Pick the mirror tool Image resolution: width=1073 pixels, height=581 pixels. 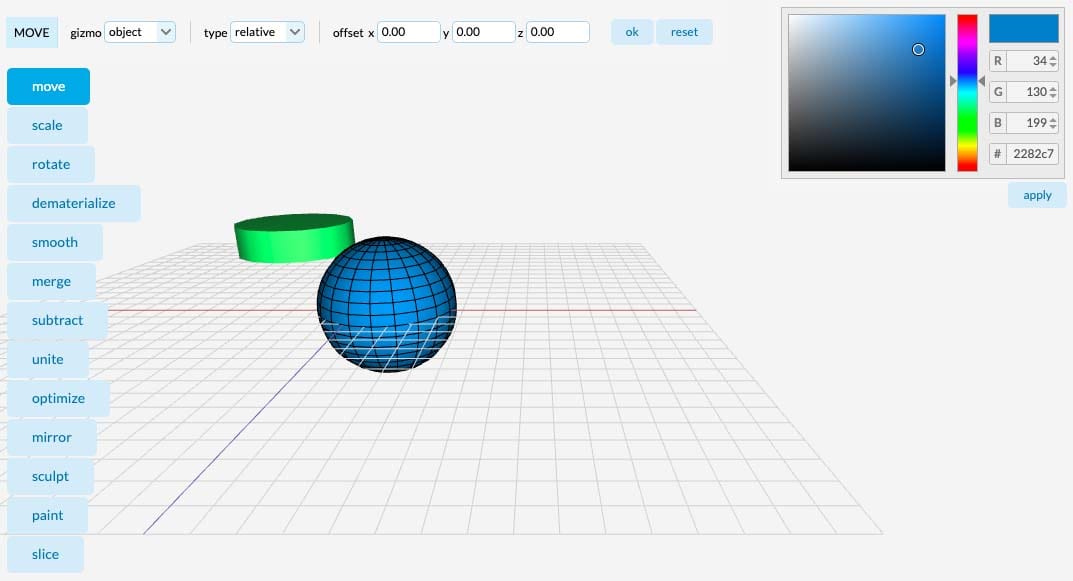click(51, 437)
